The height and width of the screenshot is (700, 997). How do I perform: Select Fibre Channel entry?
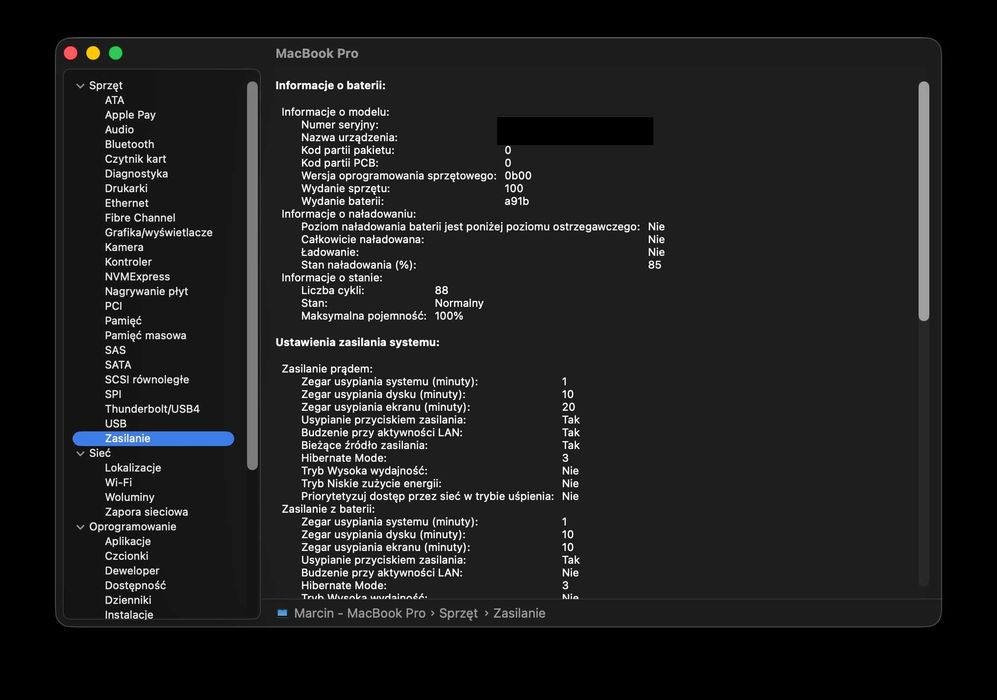[140, 217]
